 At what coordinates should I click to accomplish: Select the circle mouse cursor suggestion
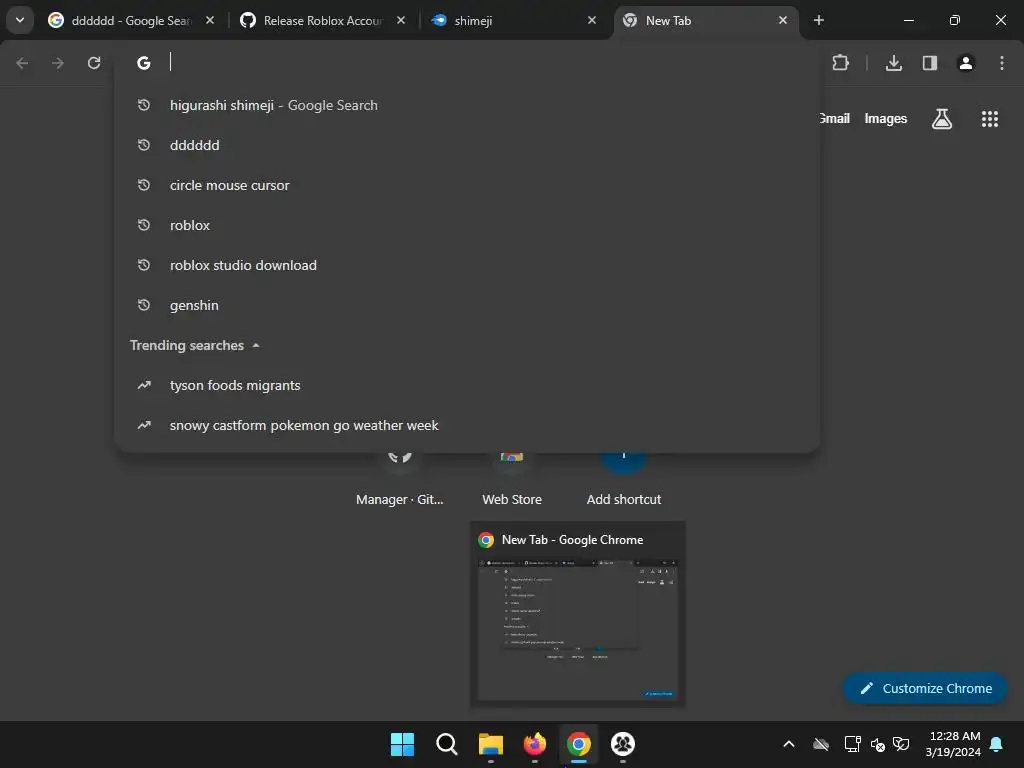467,185
